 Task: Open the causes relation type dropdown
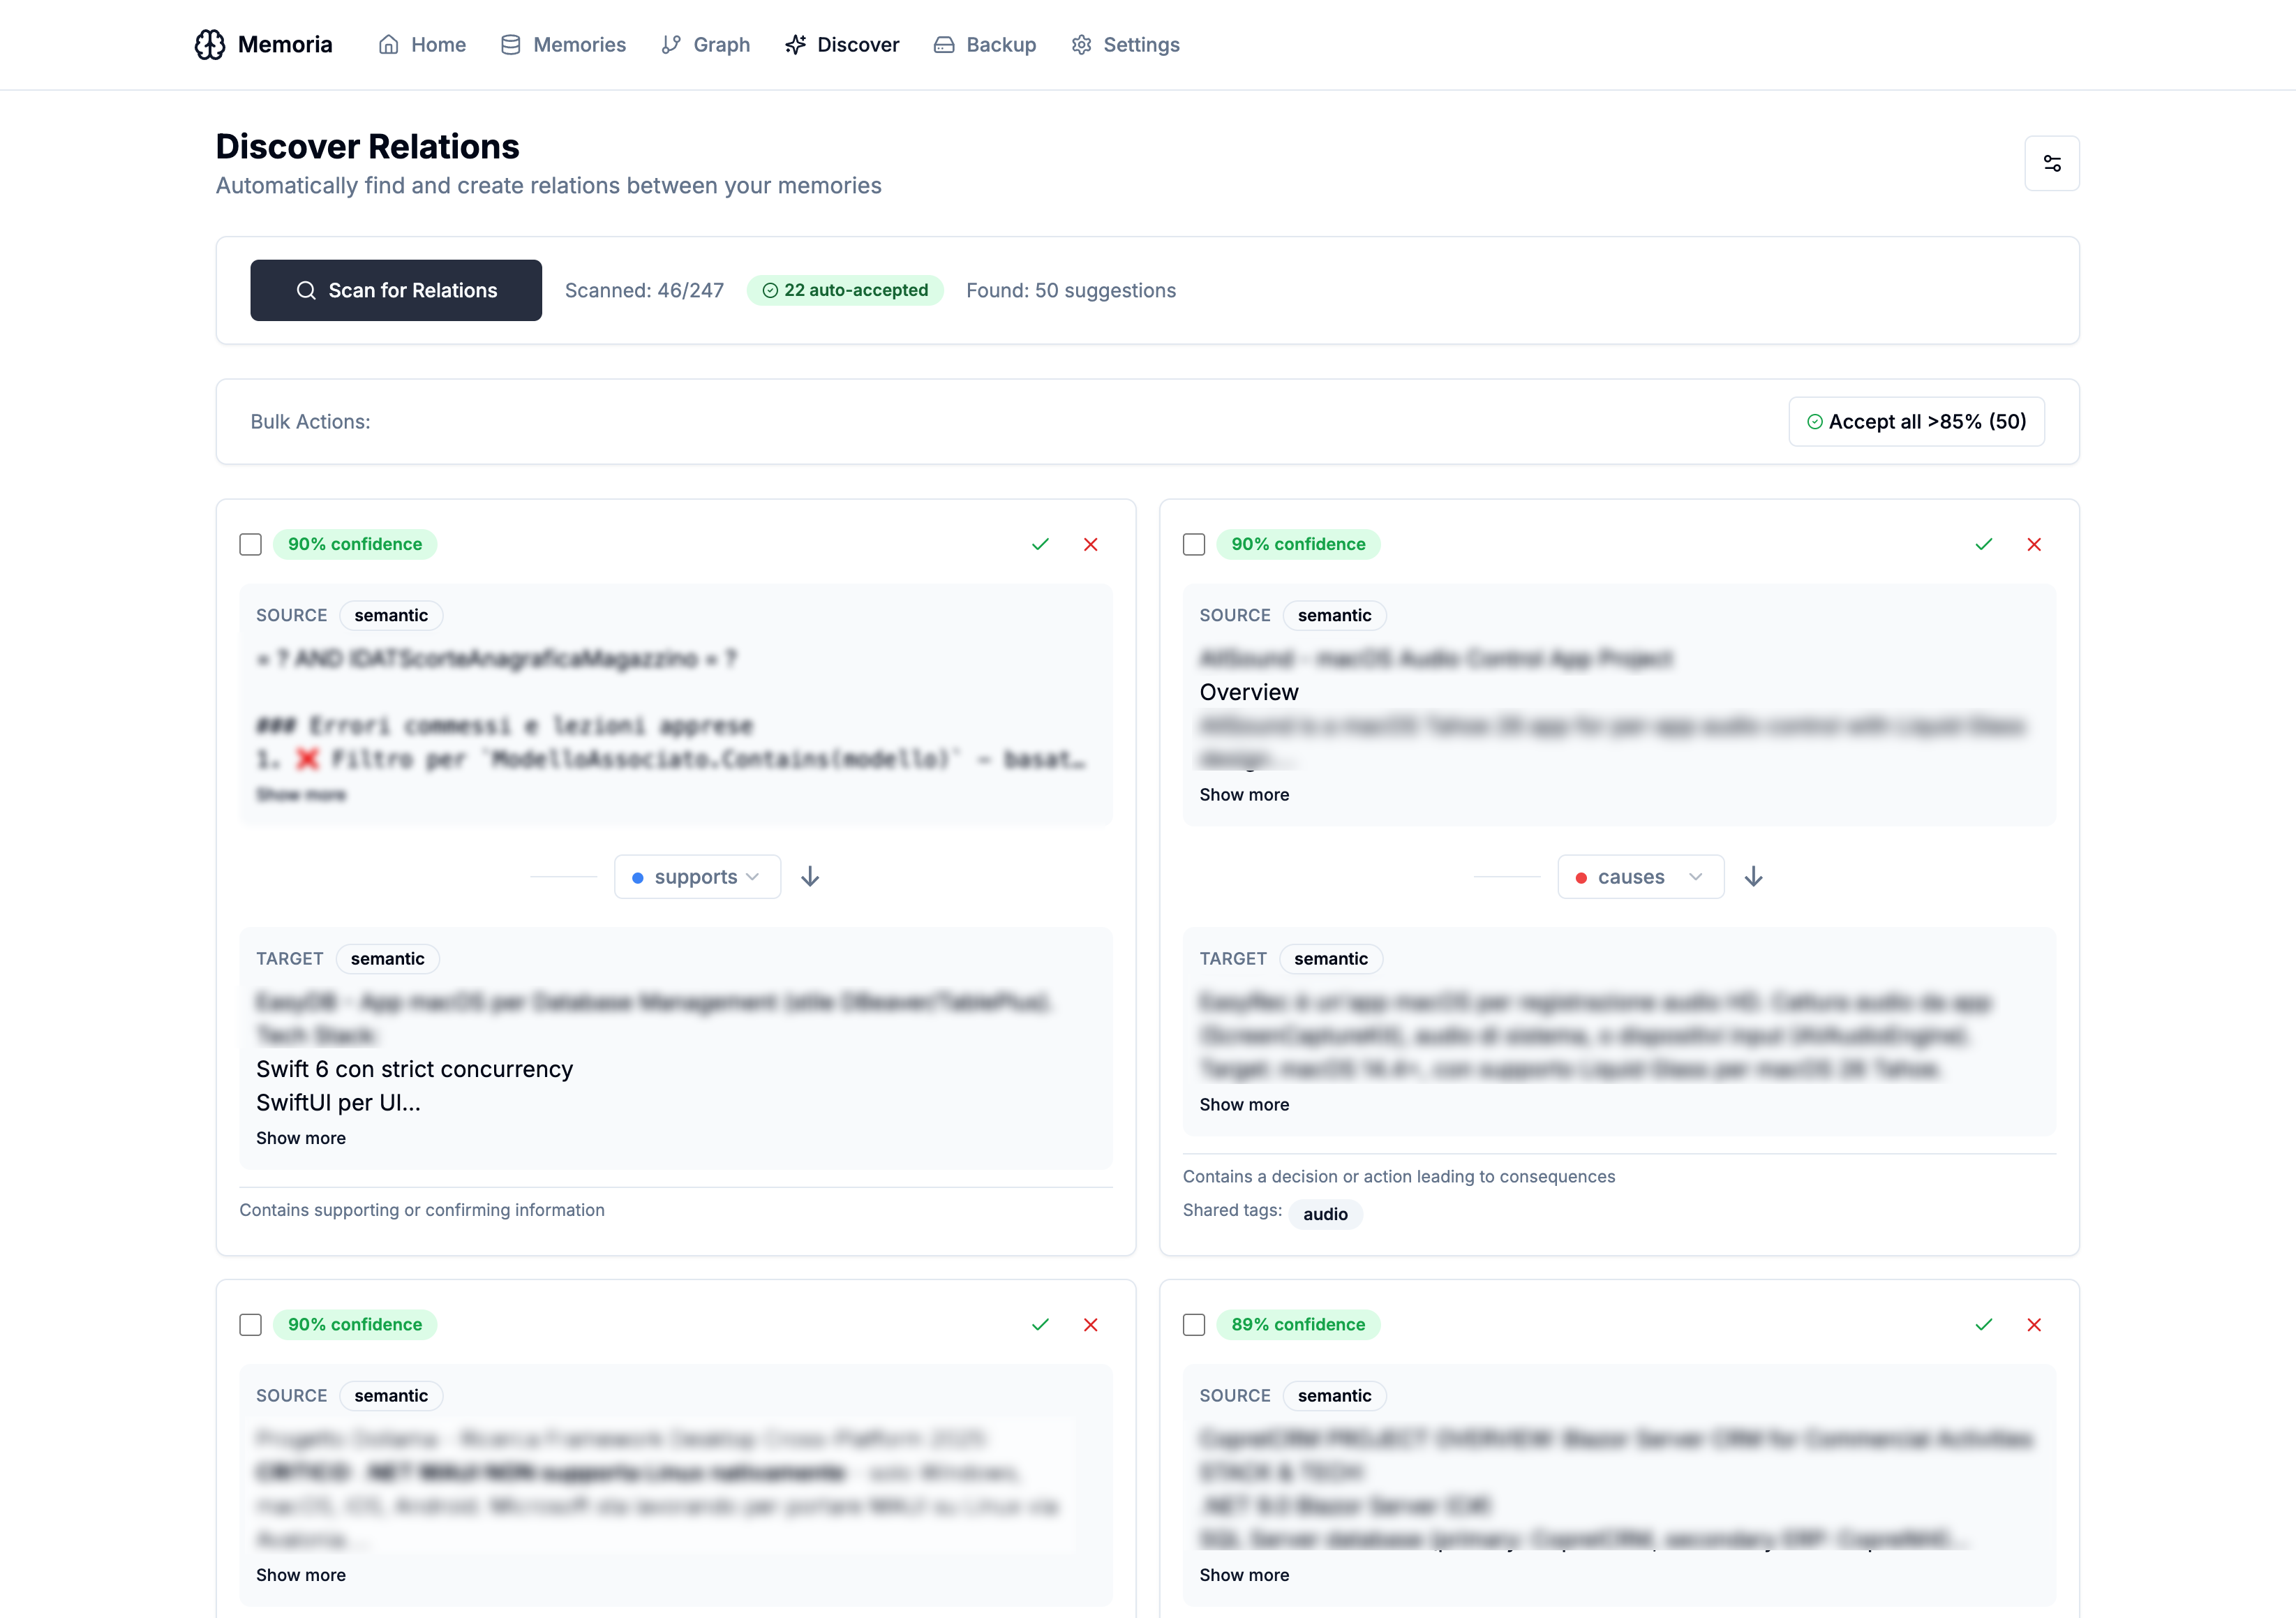point(1640,877)
